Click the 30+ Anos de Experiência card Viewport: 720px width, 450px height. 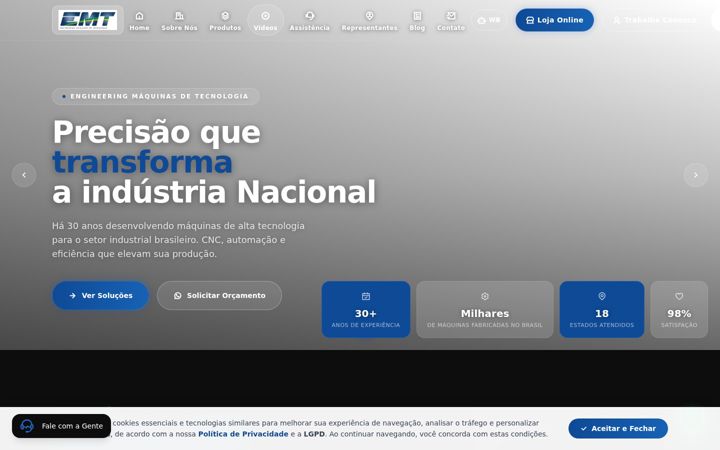366,309
